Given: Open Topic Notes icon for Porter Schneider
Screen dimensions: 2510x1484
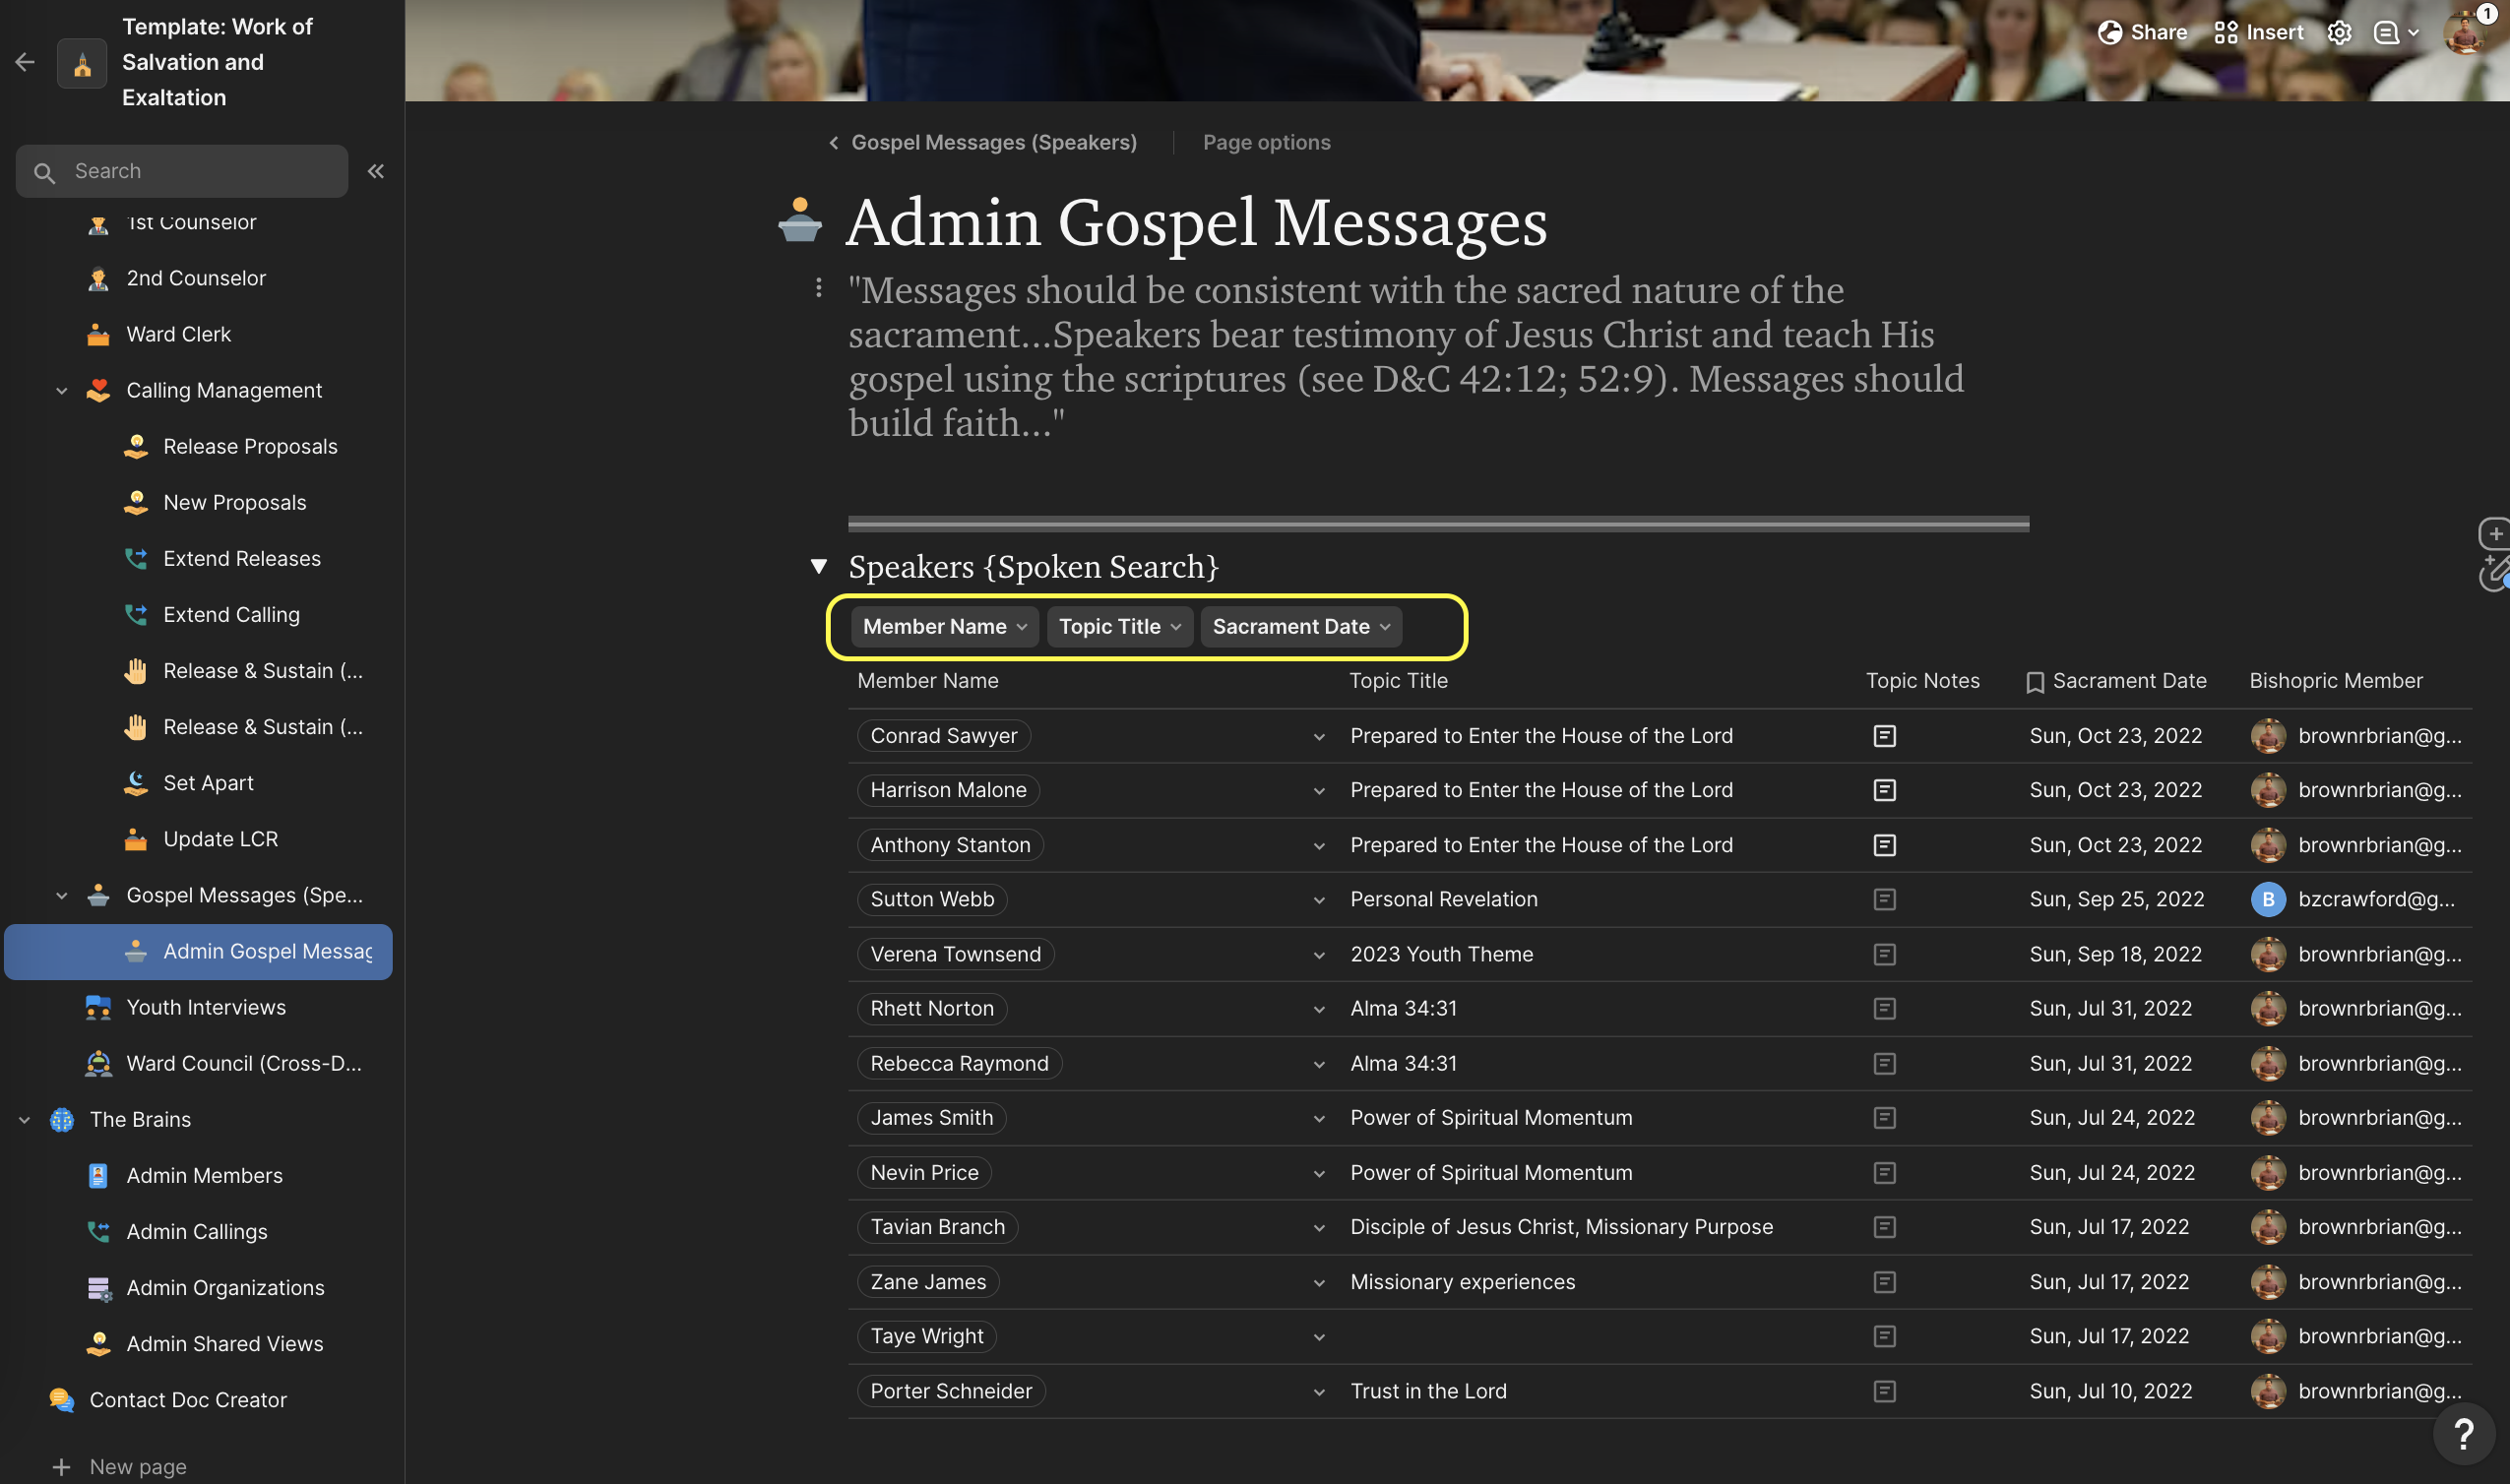Looking at the screenshot, I should [x=1884, y=1391].
